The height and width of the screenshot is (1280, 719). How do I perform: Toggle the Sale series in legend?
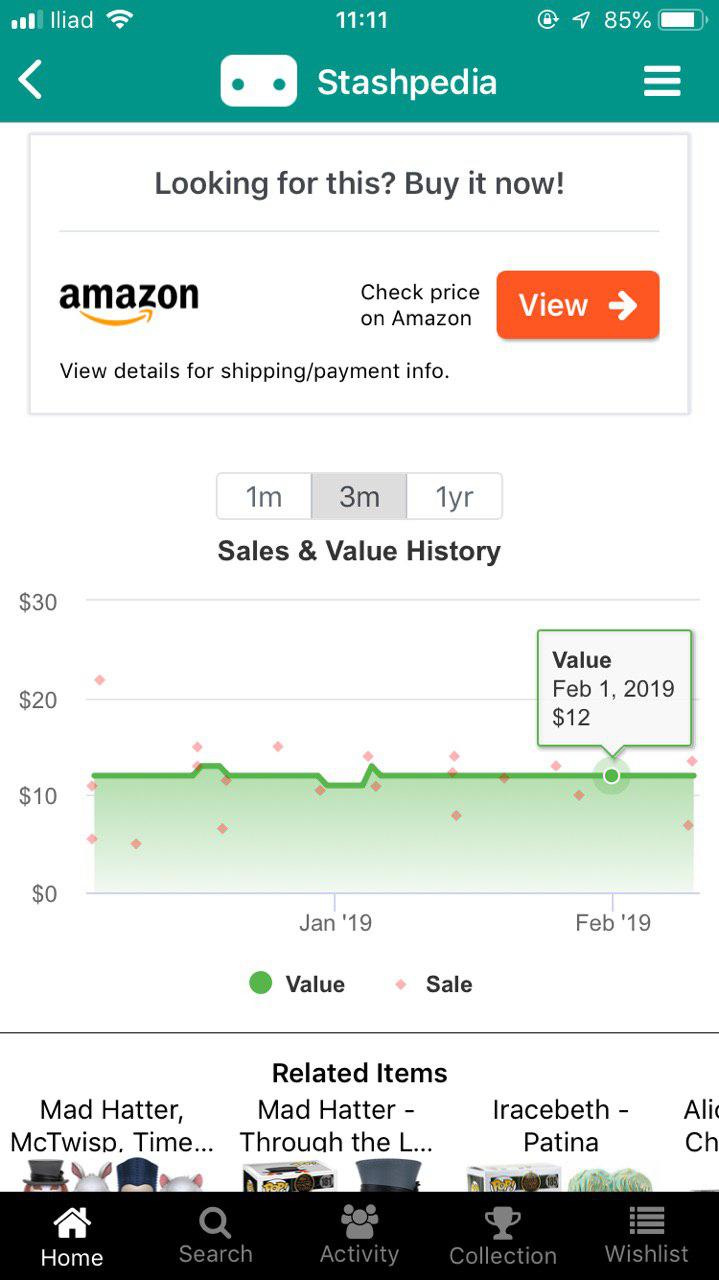[433, 984]
